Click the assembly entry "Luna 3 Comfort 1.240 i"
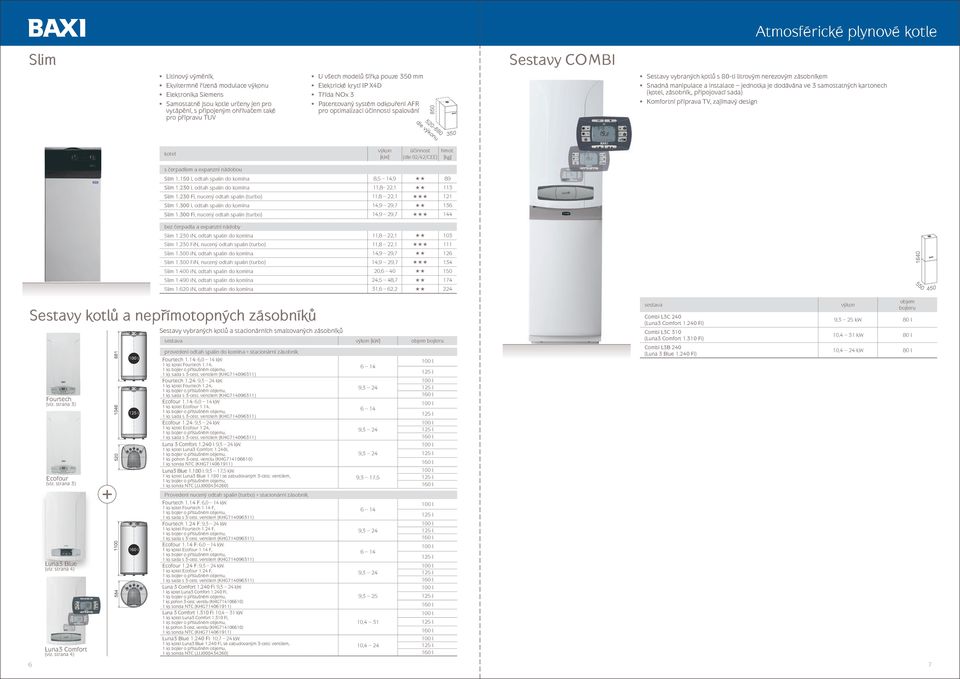The width and height of the screenshot is (960, 679). [x=249, y=454]
